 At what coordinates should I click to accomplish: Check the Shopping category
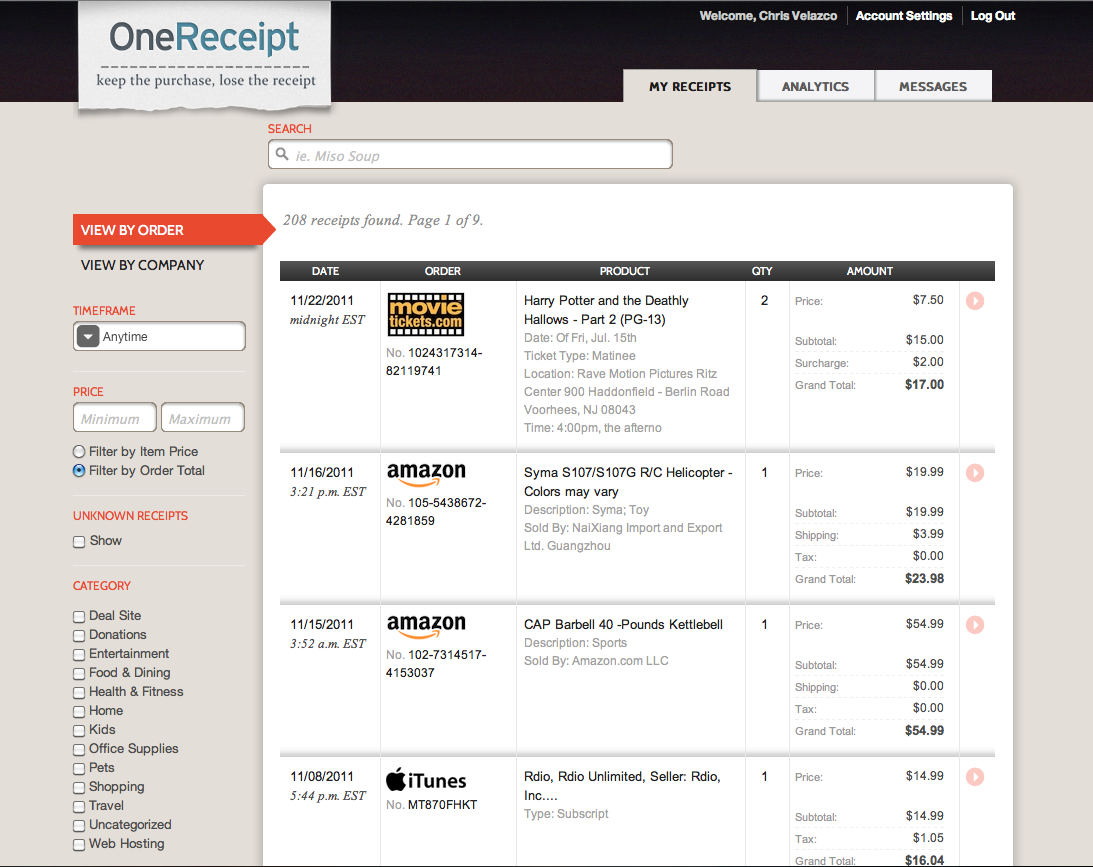coord(79,788)
